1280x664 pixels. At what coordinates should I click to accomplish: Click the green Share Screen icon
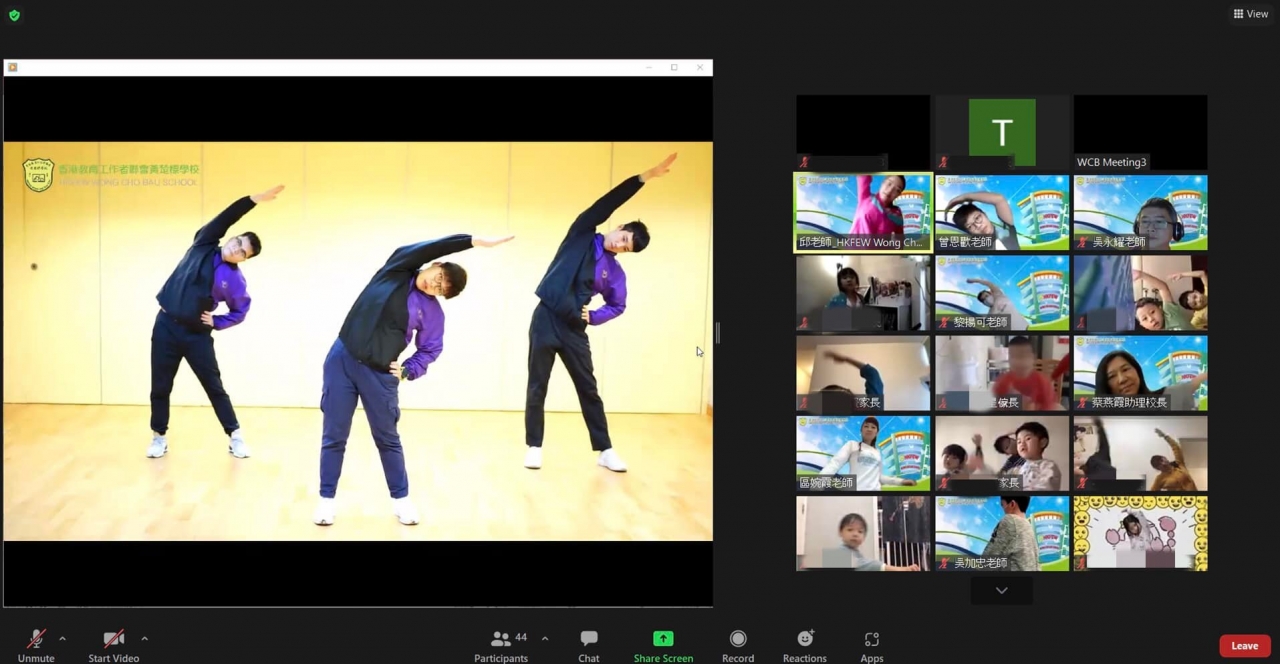(x=663, y=639)
